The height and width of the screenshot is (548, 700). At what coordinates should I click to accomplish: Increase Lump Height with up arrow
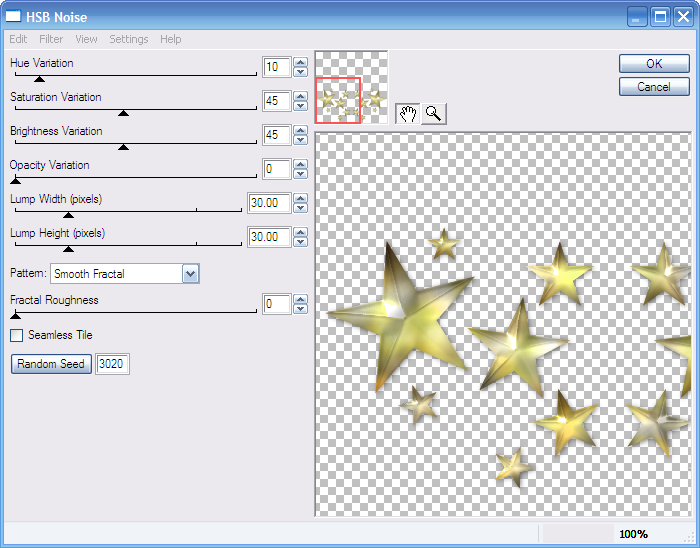[301, 232]
